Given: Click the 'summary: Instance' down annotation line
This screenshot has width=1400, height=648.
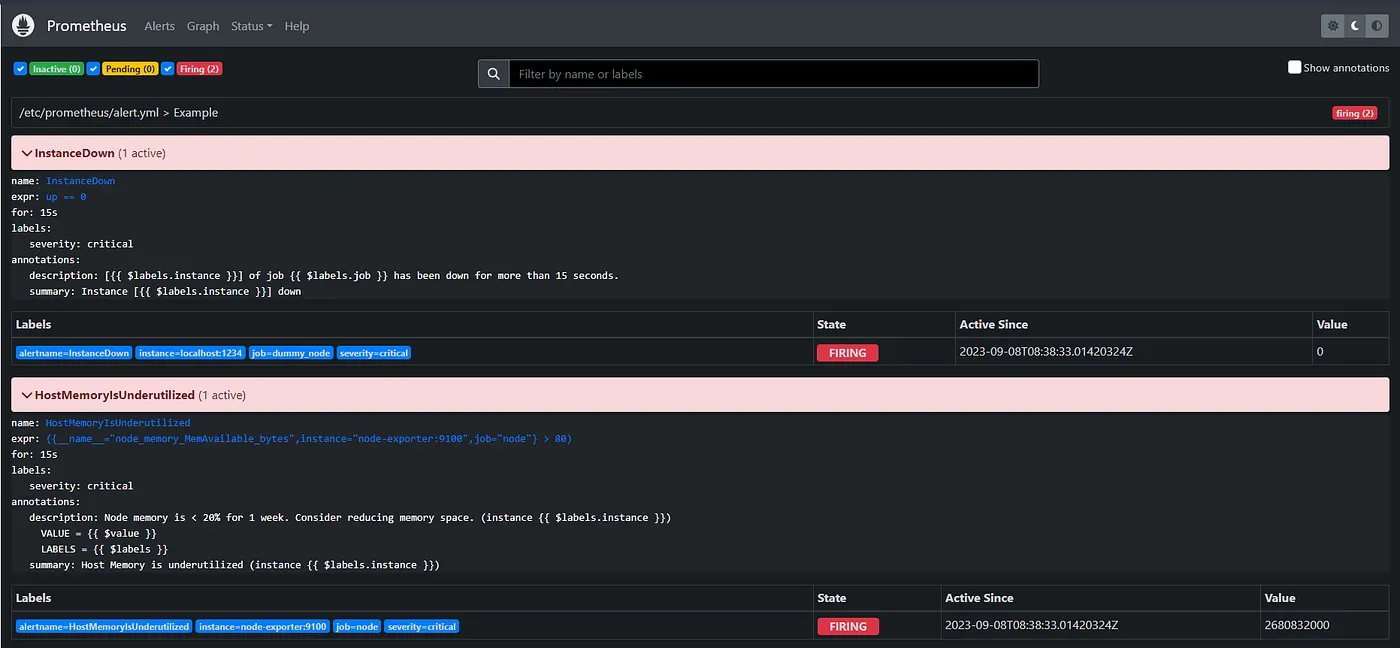Looking at the screenshot, I should coord(165,292).
